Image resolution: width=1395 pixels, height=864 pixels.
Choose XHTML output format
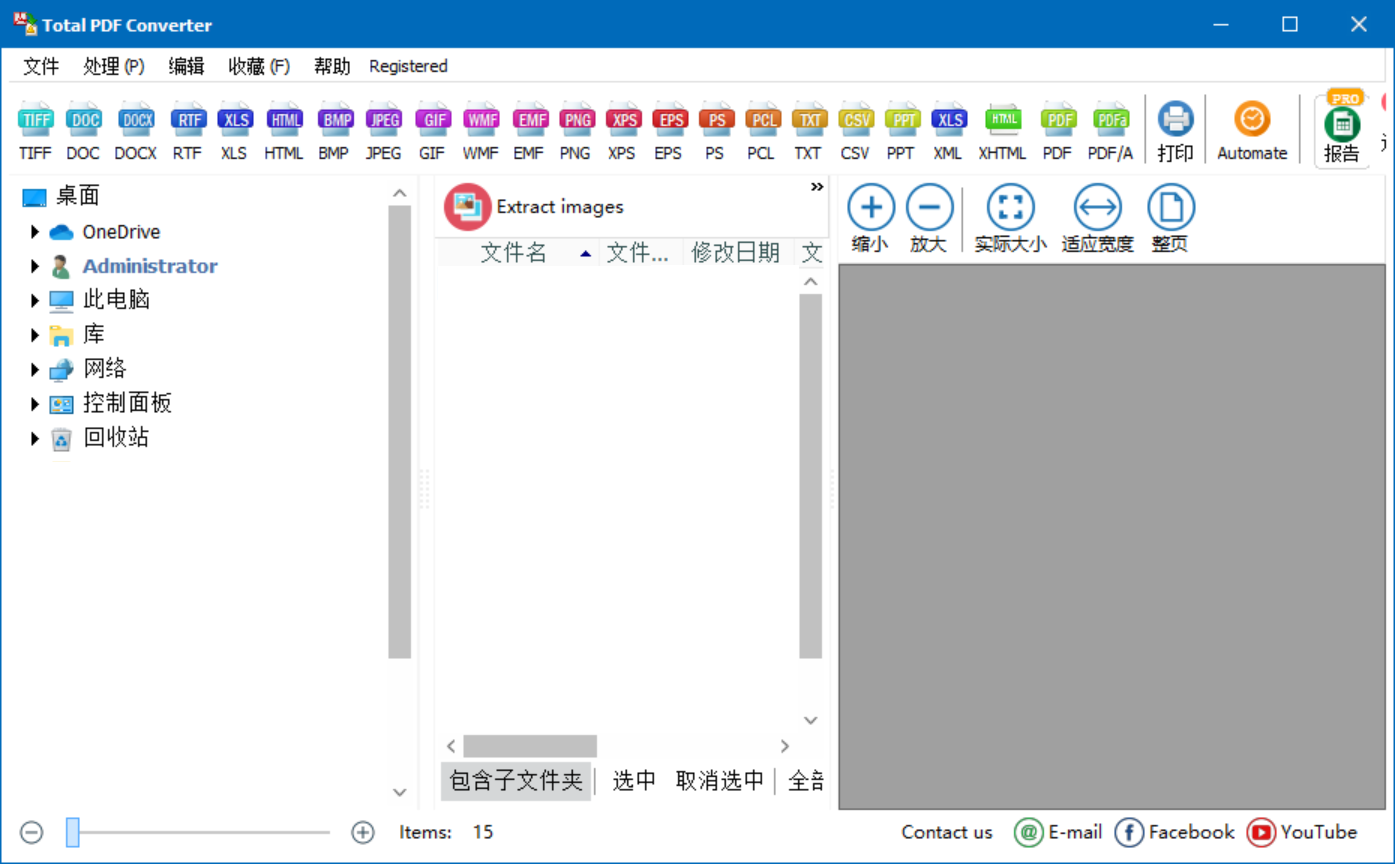[1002, 130]
